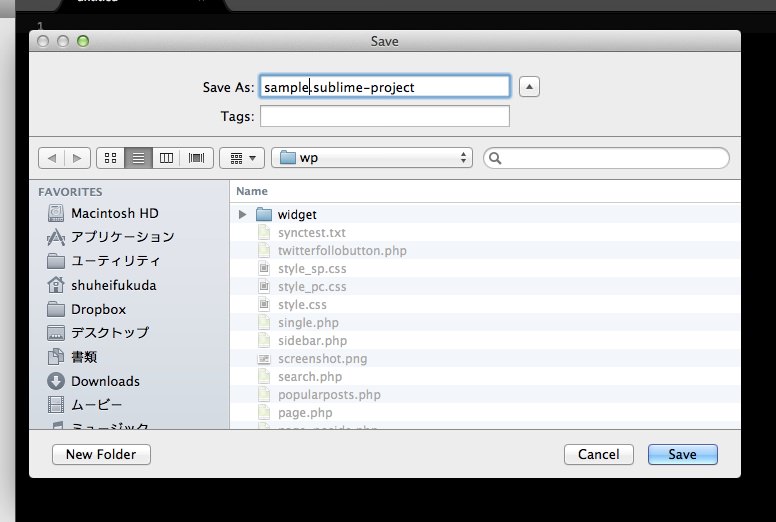The height and width of the screenshot is (522, 776).
Task: Open ユーティリティ folder in Favorites
Action: tap(103, 261)
